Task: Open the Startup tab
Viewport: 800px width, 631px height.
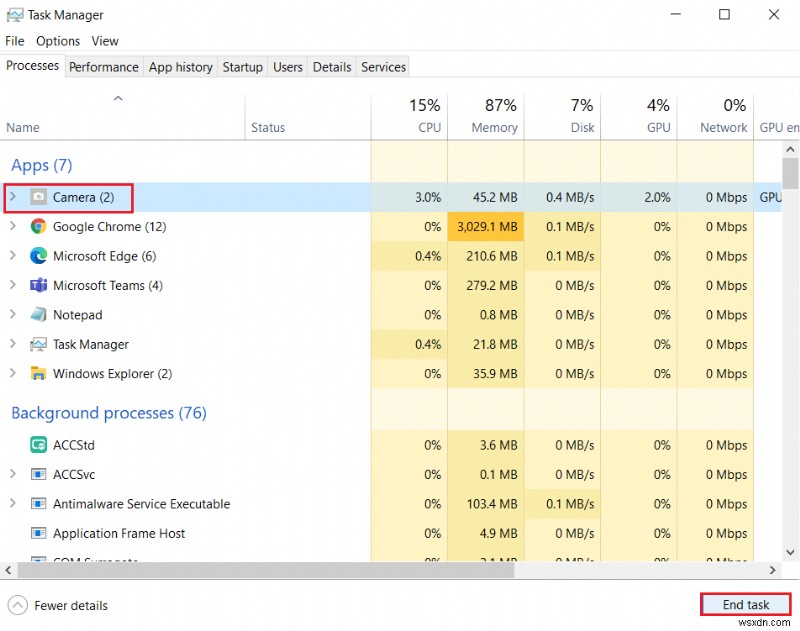Action: pyautogui.click(x=242, y=67)
